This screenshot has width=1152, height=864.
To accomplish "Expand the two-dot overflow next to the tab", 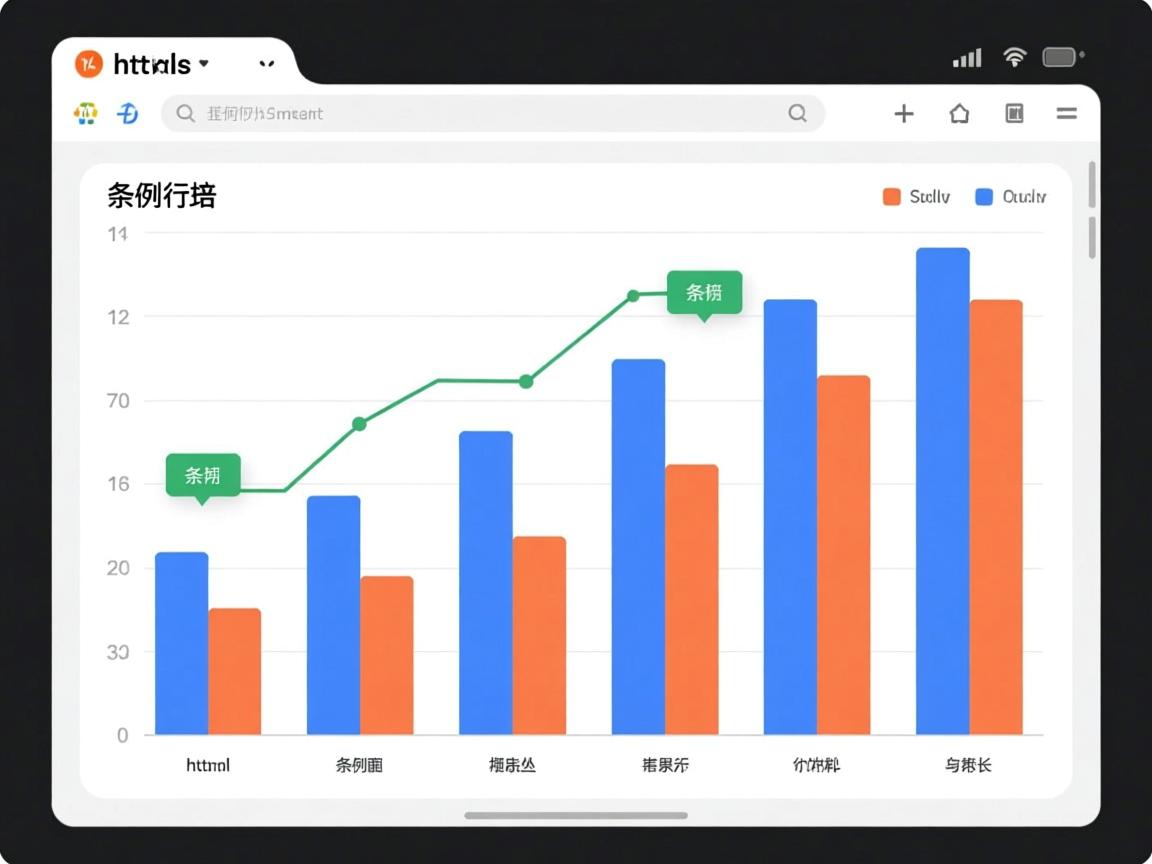I will (x=266, y=63).
